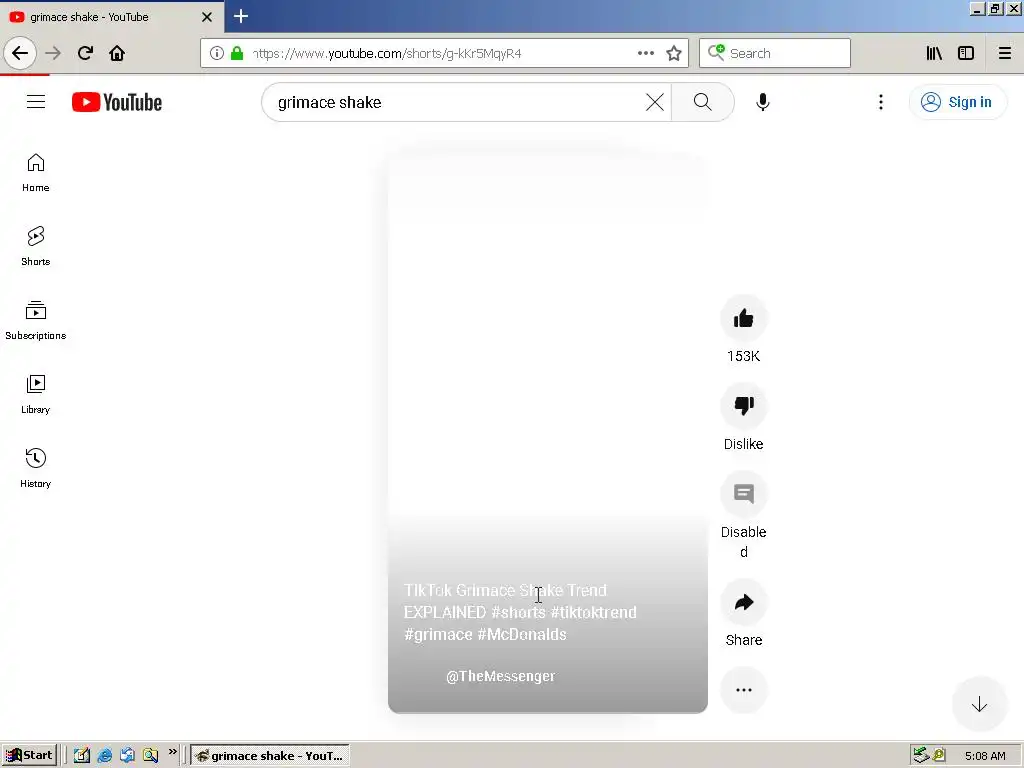Open the browser home page
The image size is (1024, 768).
(117, 53)
